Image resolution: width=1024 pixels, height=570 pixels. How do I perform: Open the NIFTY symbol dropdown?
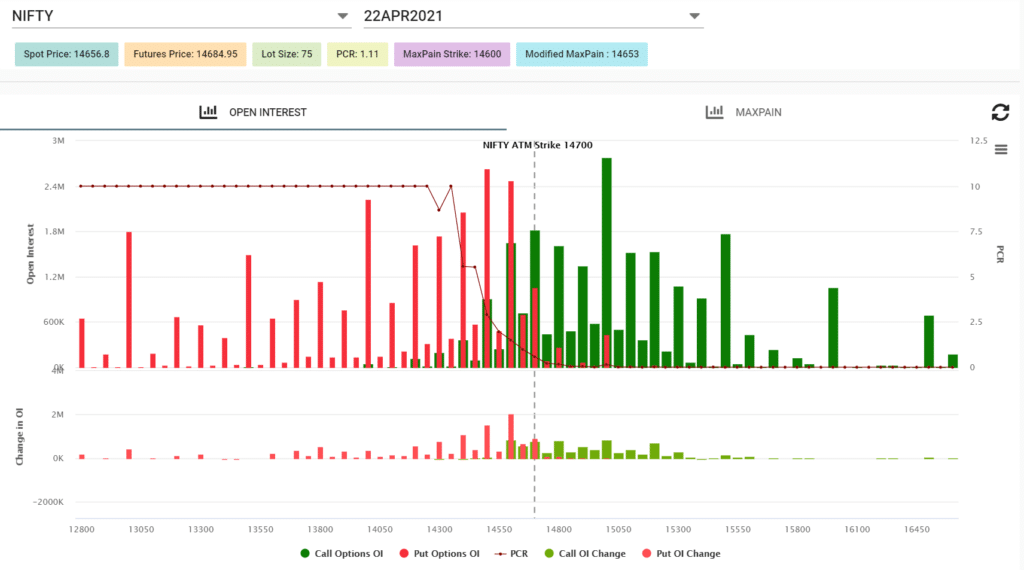(181, 16)
